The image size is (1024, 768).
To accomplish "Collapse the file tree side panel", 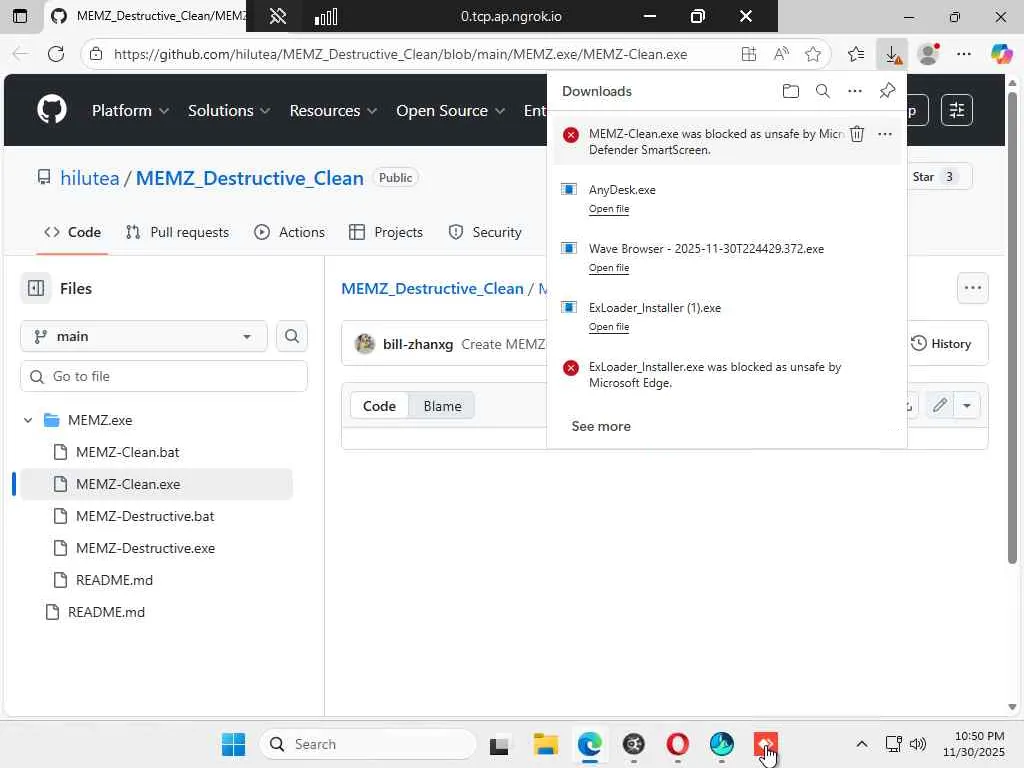I will point(36,288).
